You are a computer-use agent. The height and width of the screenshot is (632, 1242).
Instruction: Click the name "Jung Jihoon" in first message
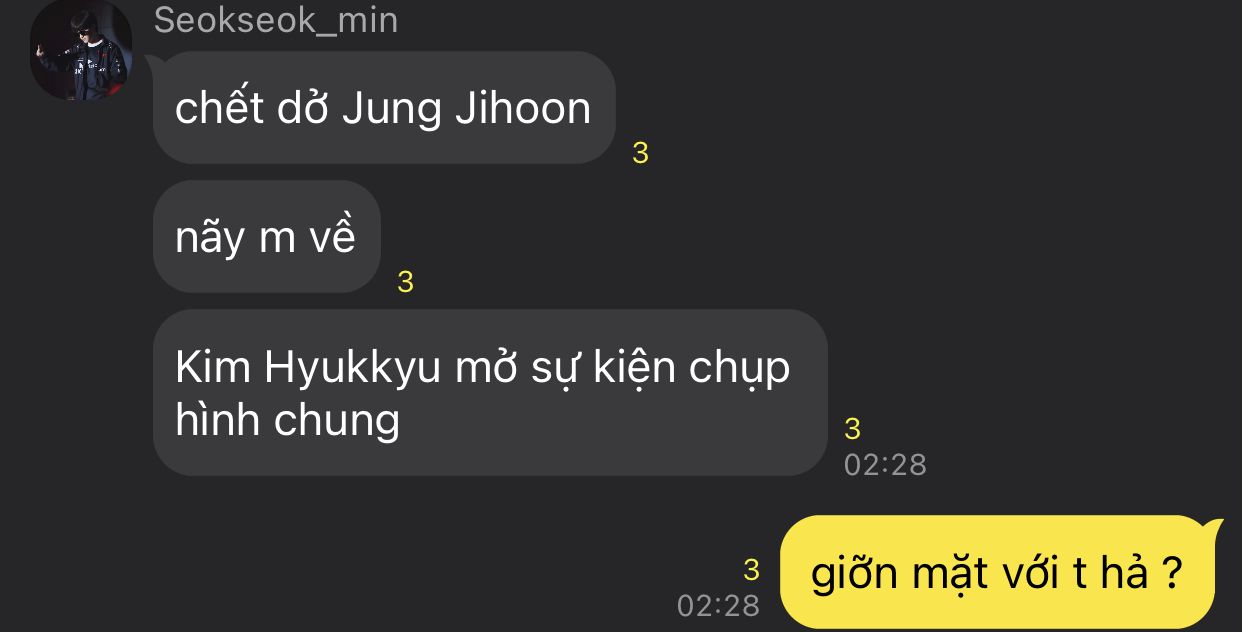pos(466,109)
